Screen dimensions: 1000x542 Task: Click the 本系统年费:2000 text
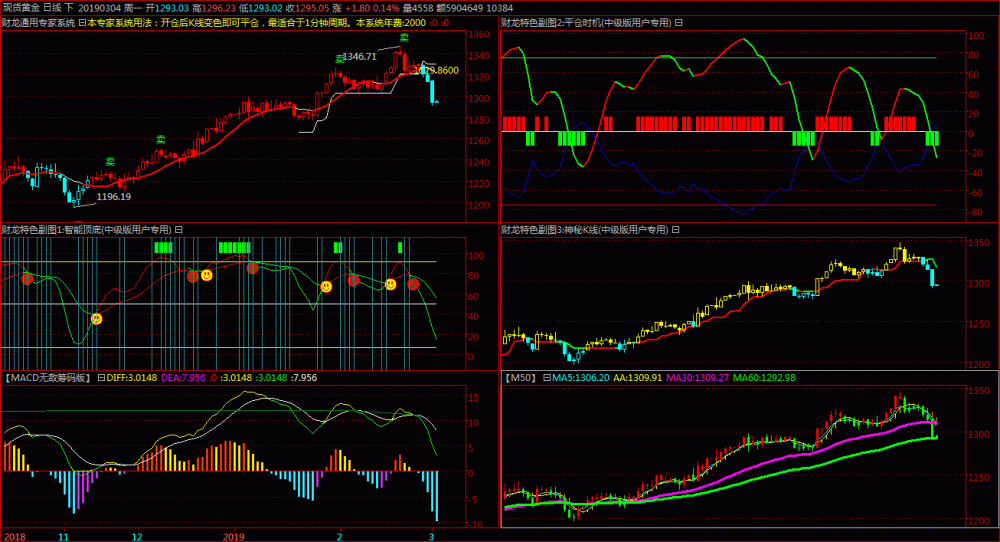390,23
